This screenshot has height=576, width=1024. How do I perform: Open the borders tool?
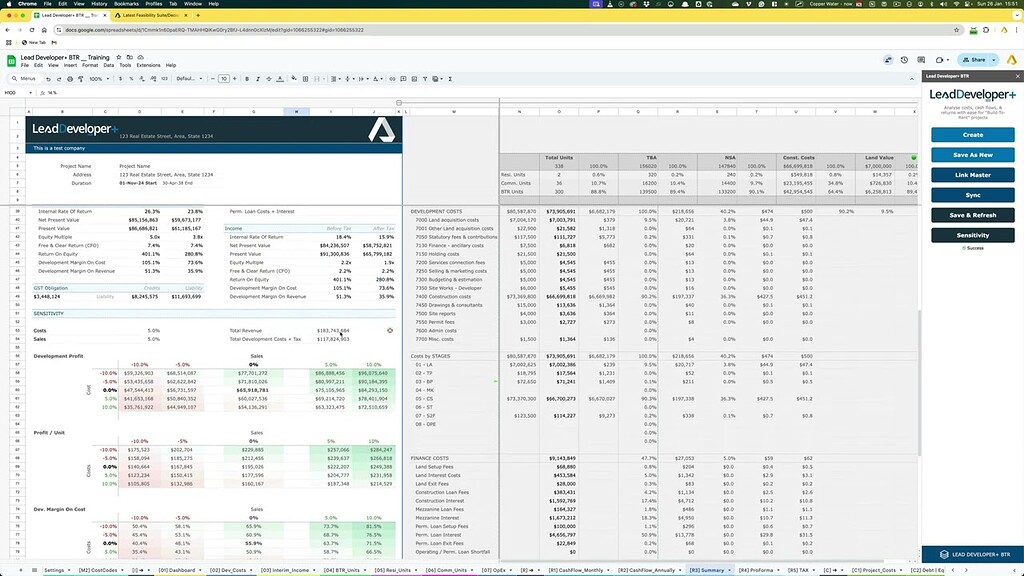[x=305, y=79]
